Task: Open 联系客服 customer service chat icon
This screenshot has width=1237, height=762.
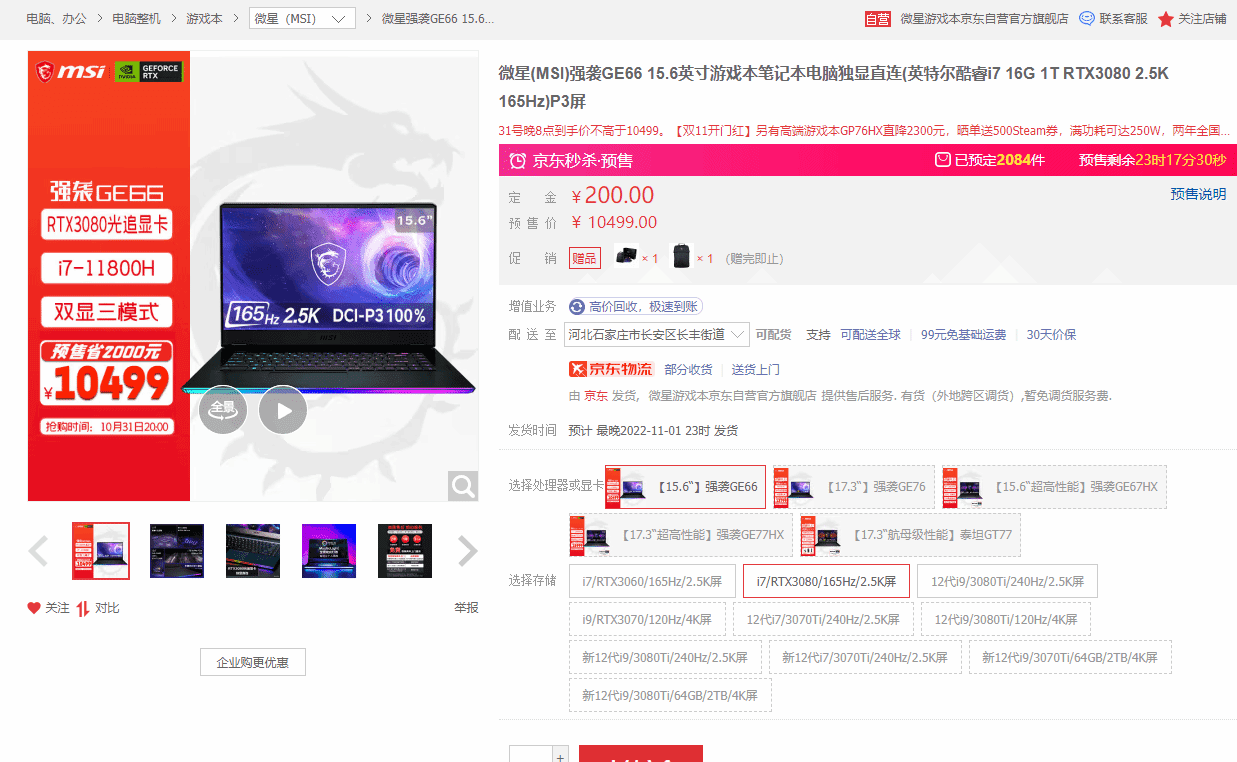Action: 1087,19
